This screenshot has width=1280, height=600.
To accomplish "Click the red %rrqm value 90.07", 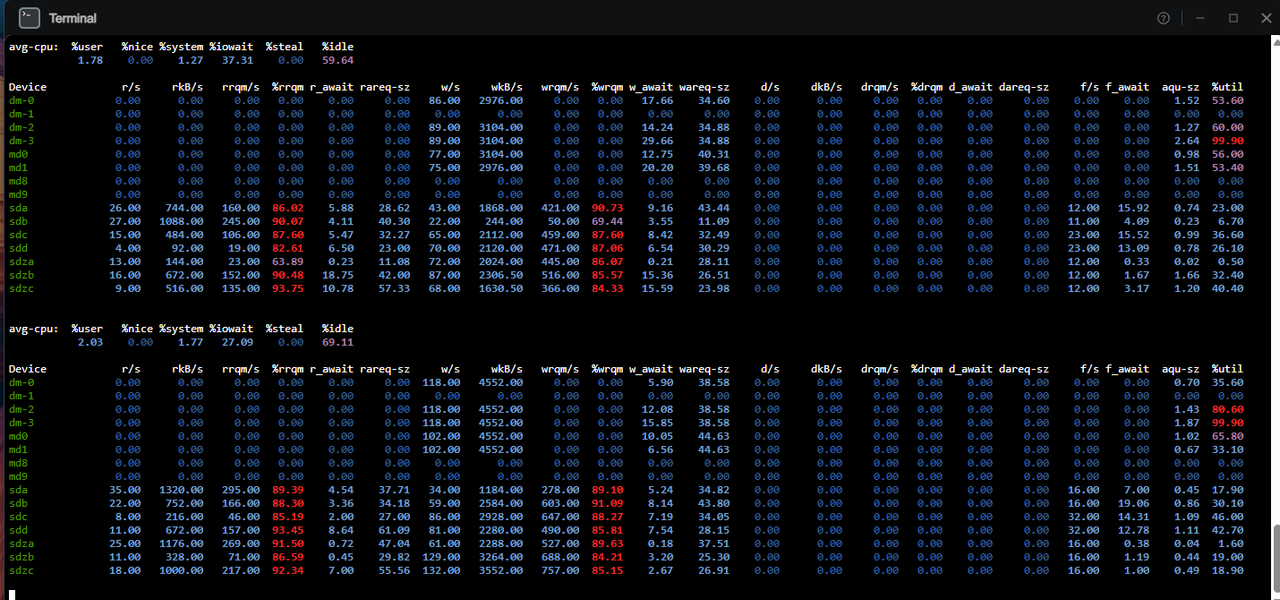I will click(x=287, y=221).
